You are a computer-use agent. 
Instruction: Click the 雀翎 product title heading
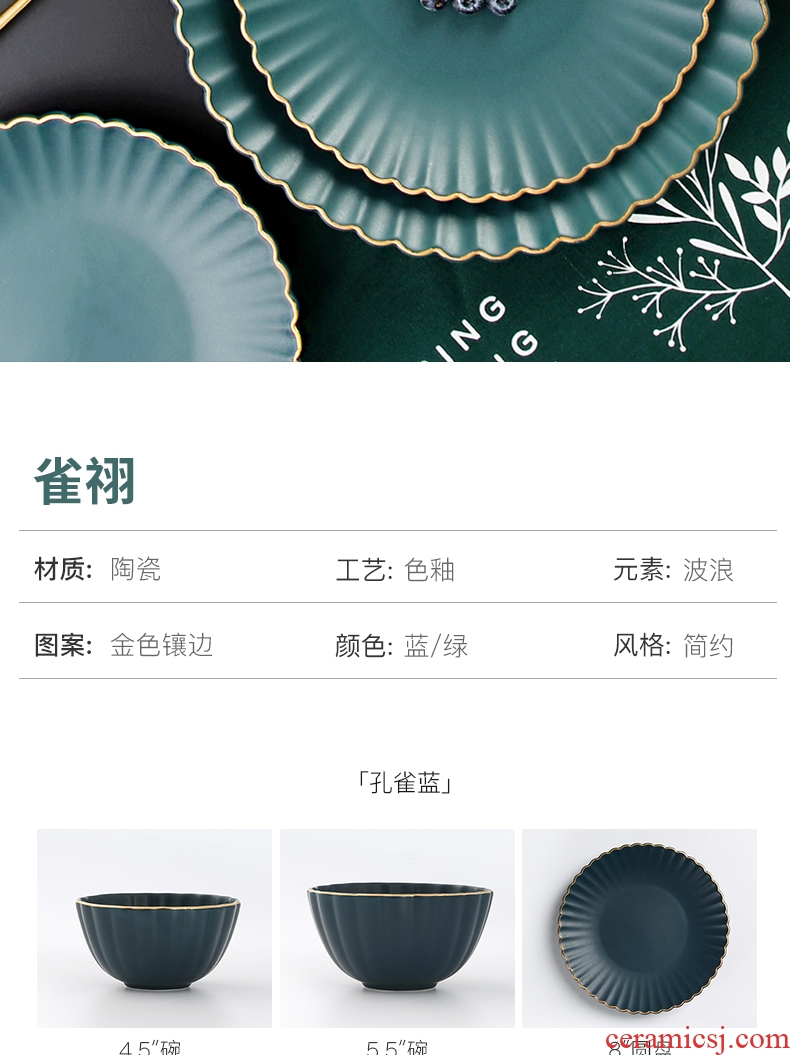85,480
